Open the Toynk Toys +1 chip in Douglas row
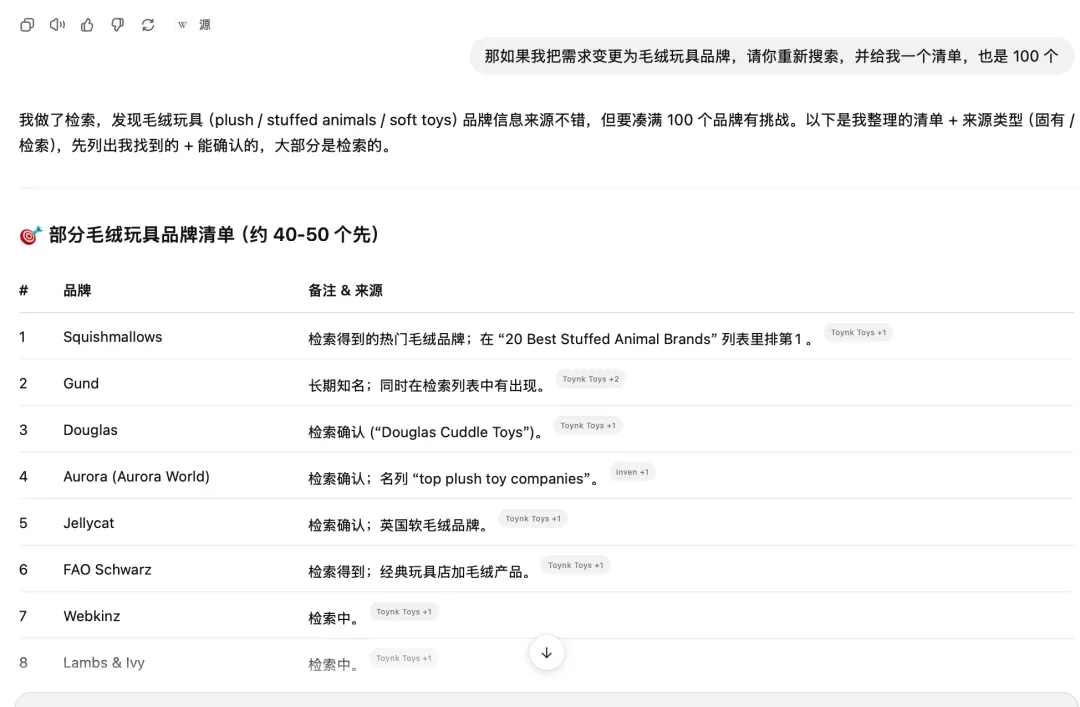The height and width of the screenshot is (707, 1080). point(588,426)
